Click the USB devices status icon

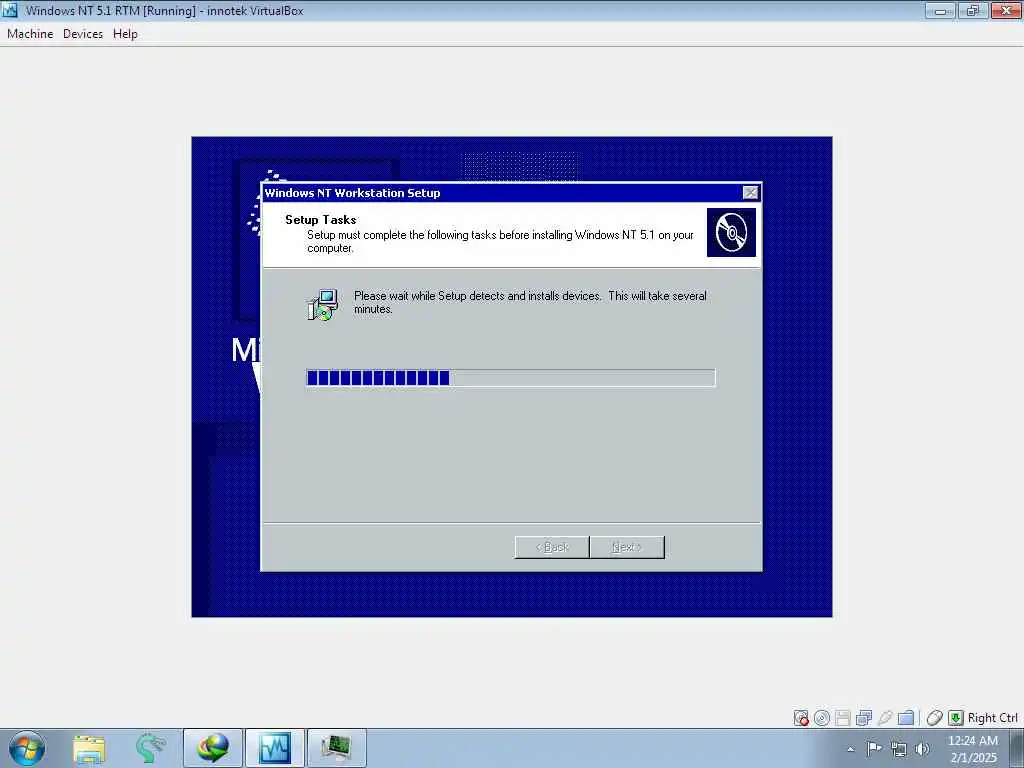(x=884, y=718)
